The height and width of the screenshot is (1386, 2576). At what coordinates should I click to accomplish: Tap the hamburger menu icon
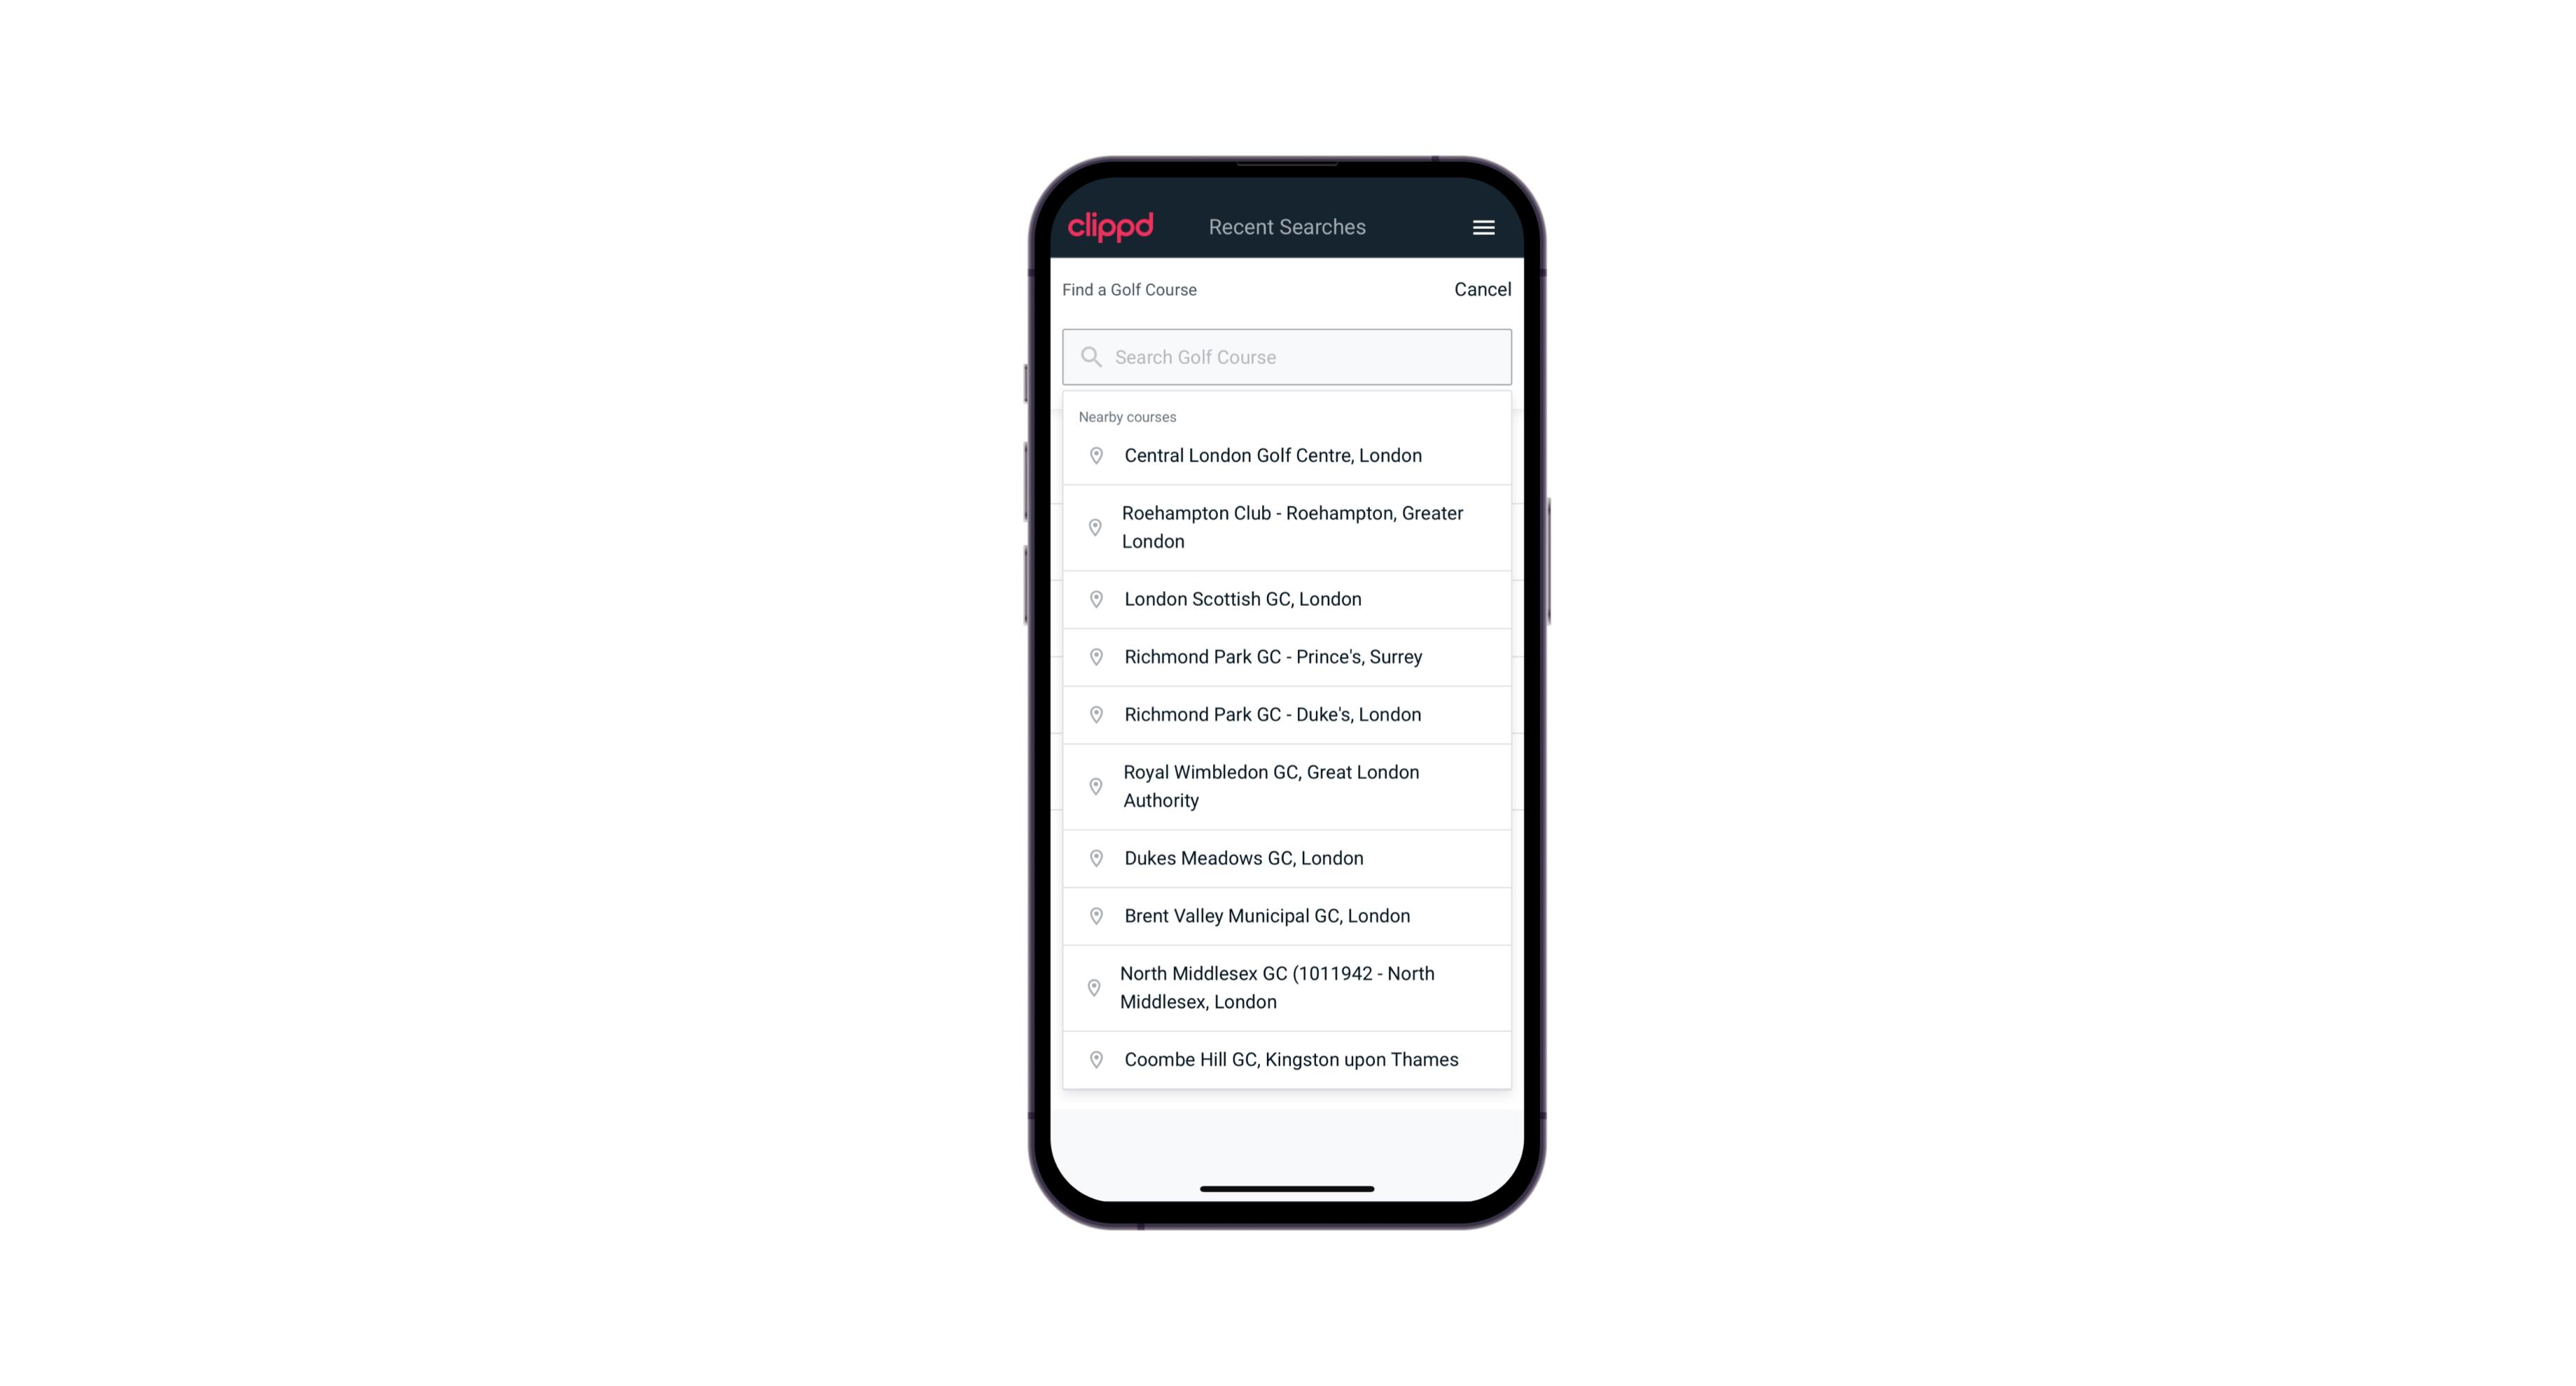[1483, 227]
